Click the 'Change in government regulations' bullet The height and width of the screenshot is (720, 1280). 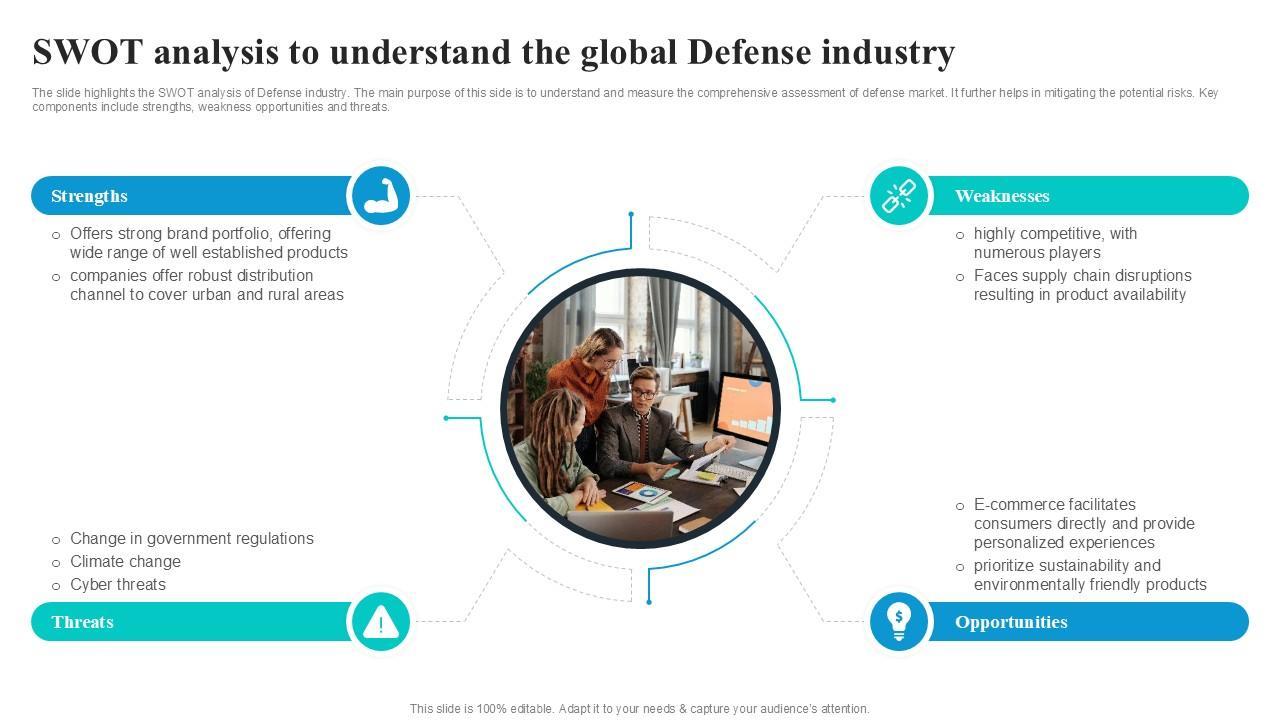(x=183, y=538)
